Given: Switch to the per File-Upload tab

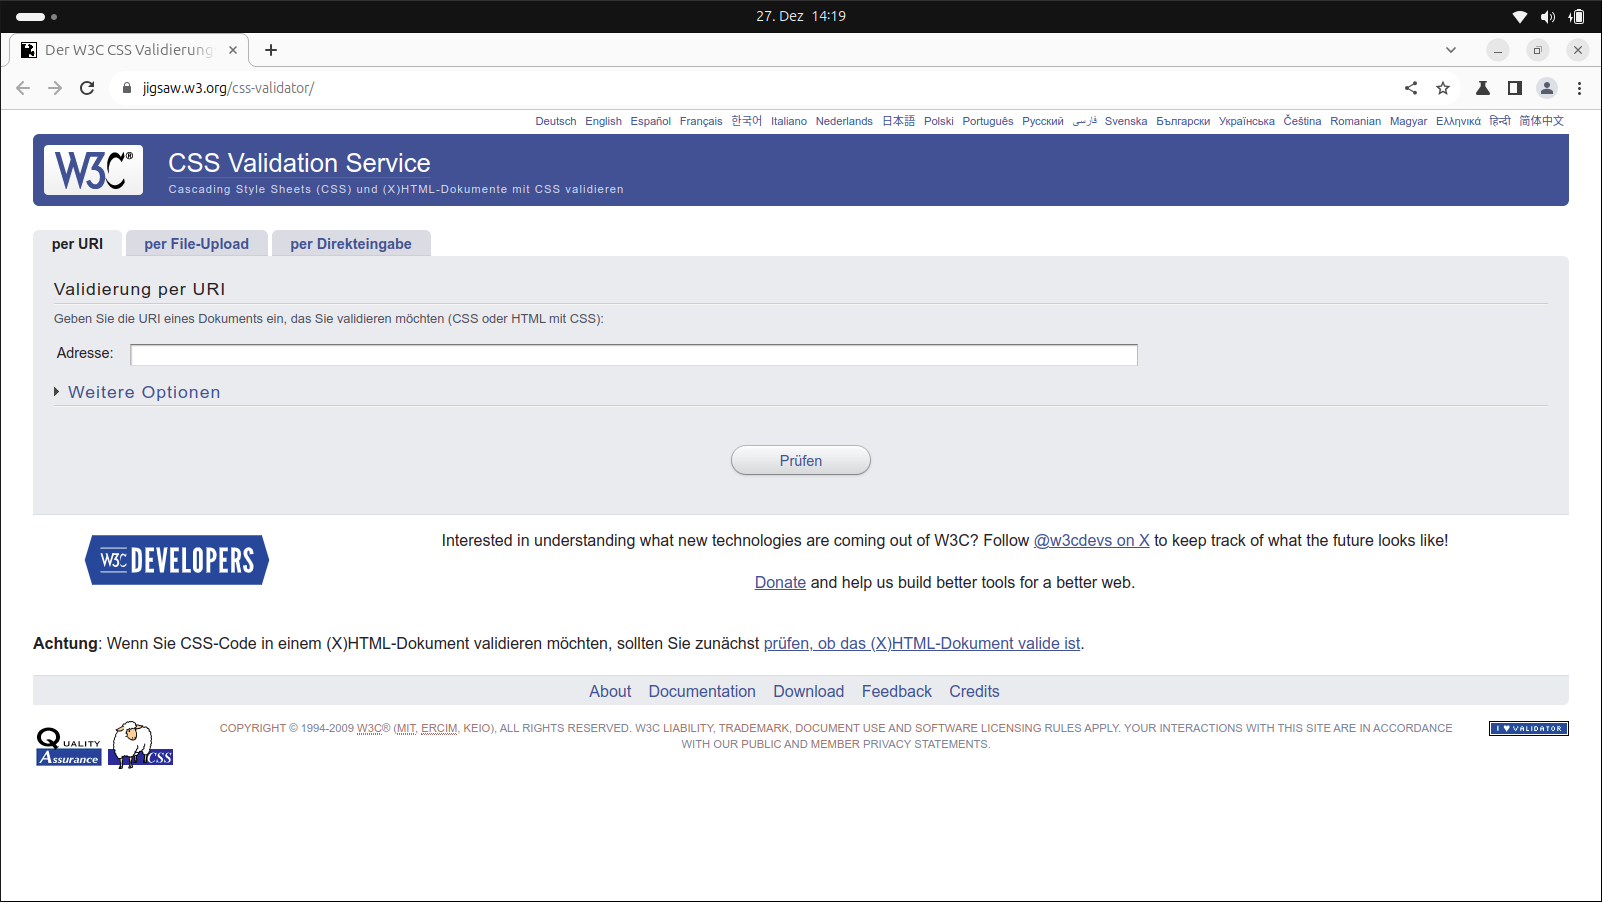Looking at the screenshot, I should [196, 244].
